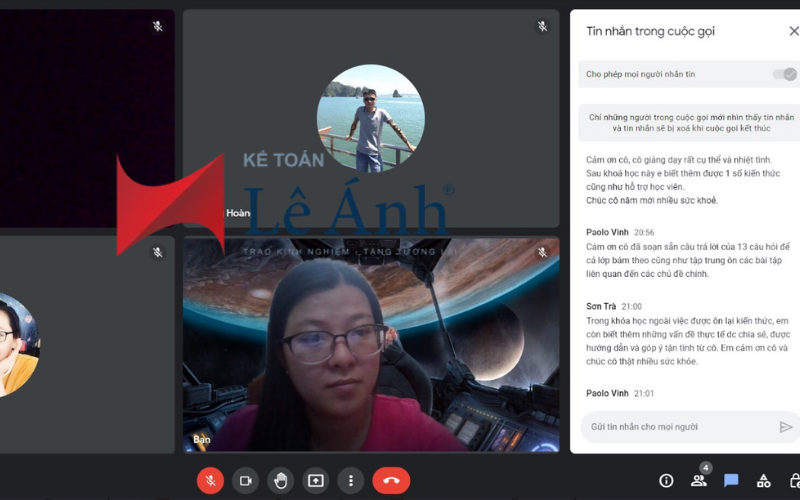This screenshot has height=500, width=800.
Task: Click the muted mic icon on the Hoàng tile
Action: click(x=542, y=26)
